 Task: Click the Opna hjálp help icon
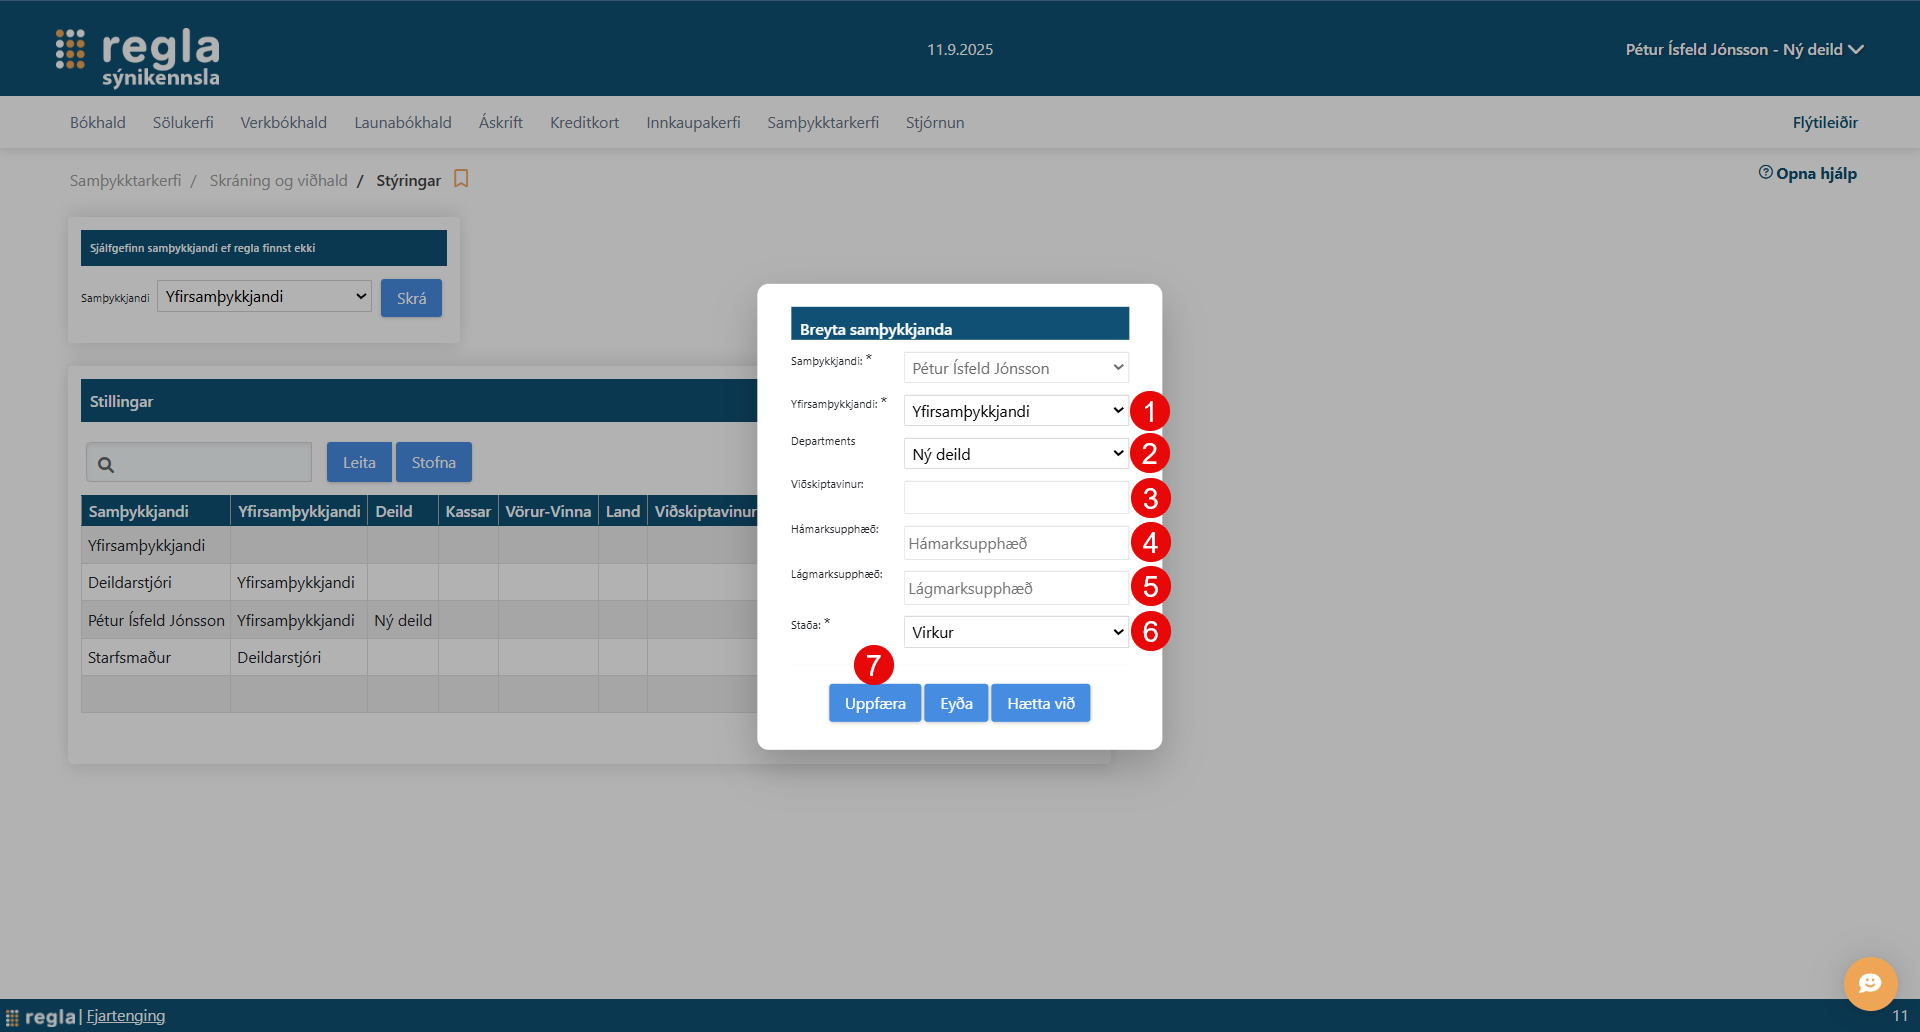(1765, 173)
